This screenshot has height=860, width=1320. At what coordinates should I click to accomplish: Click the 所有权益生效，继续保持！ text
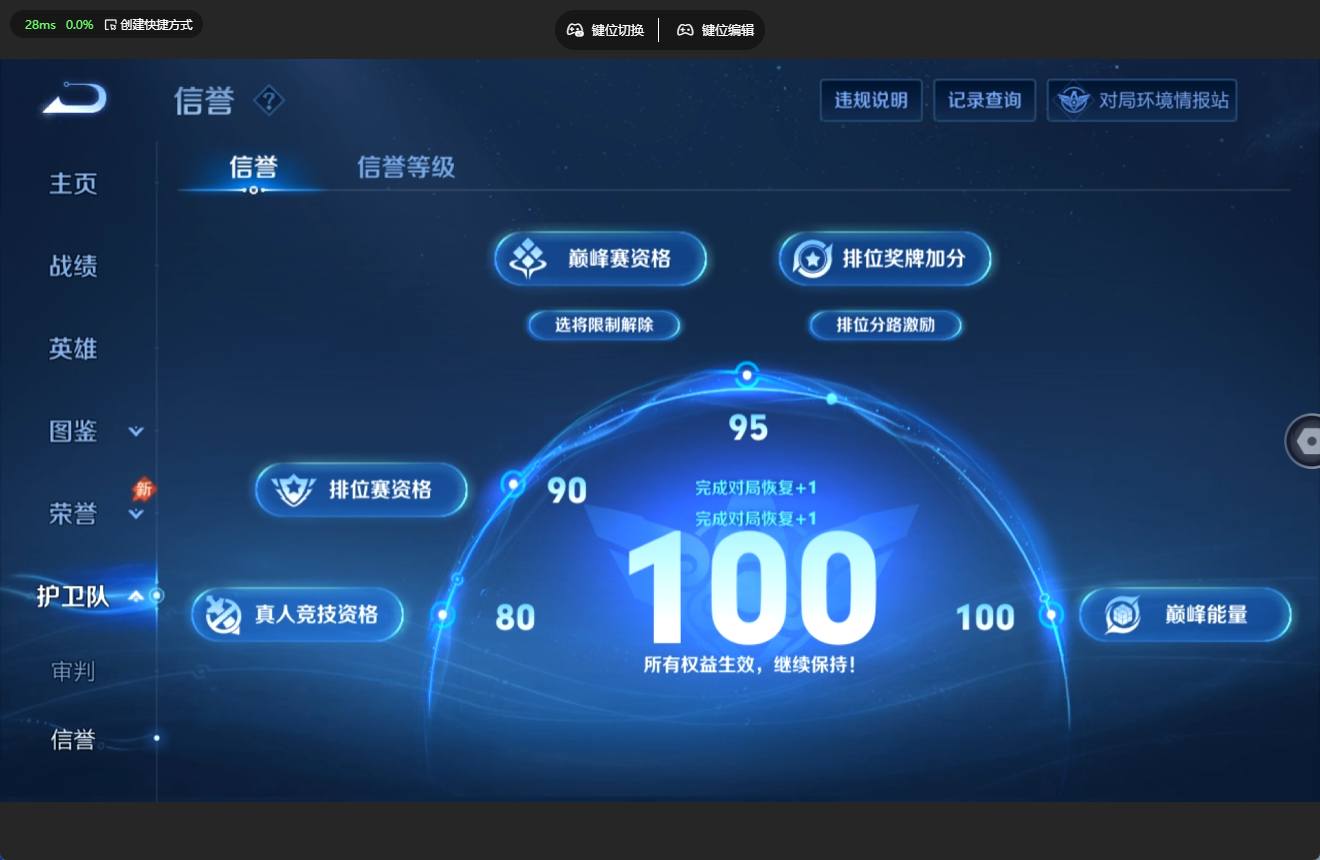(x=750, y=664)
